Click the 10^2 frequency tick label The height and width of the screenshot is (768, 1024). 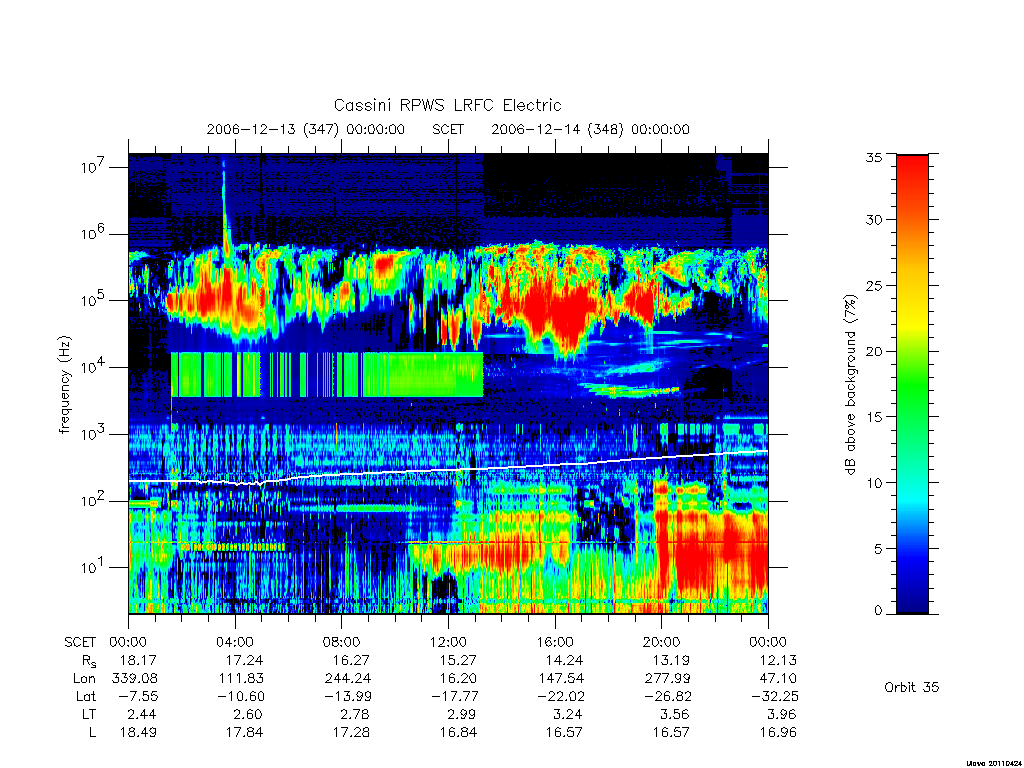[94, 500]
